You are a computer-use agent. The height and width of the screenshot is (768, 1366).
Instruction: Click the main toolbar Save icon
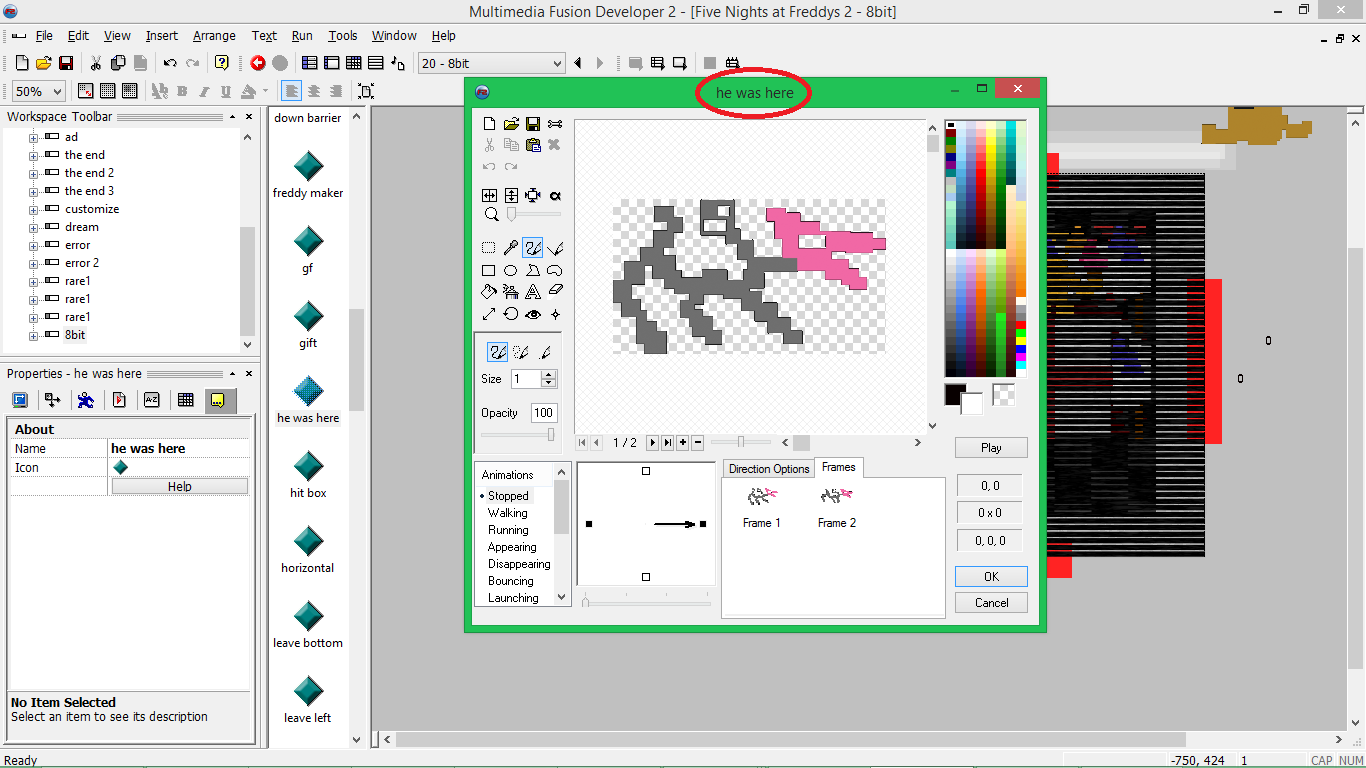pos(66,63)
